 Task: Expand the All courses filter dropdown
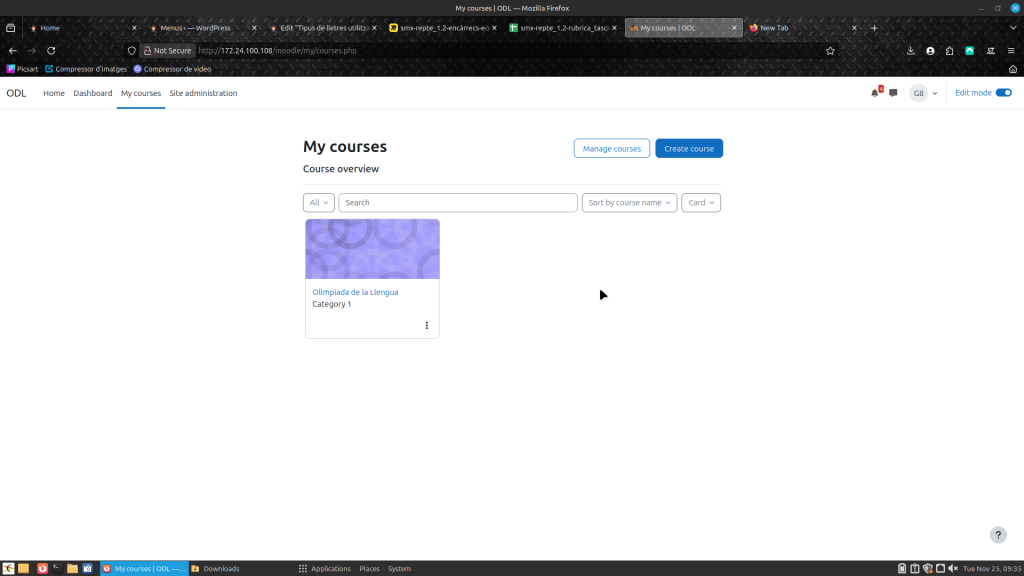click(319, 203)
